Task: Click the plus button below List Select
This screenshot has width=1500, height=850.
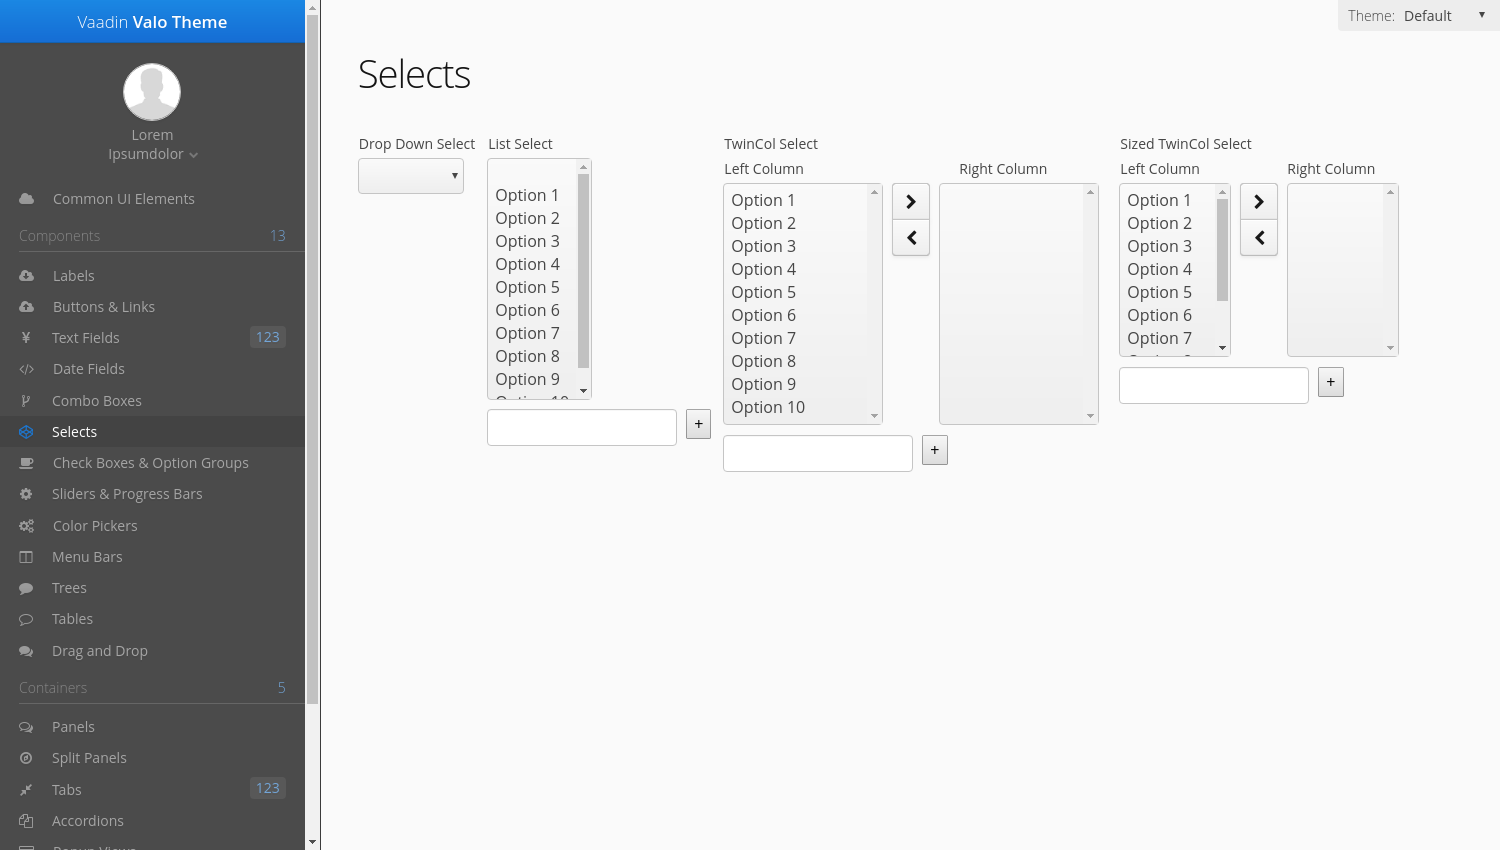Action: (x=699, y=424)
